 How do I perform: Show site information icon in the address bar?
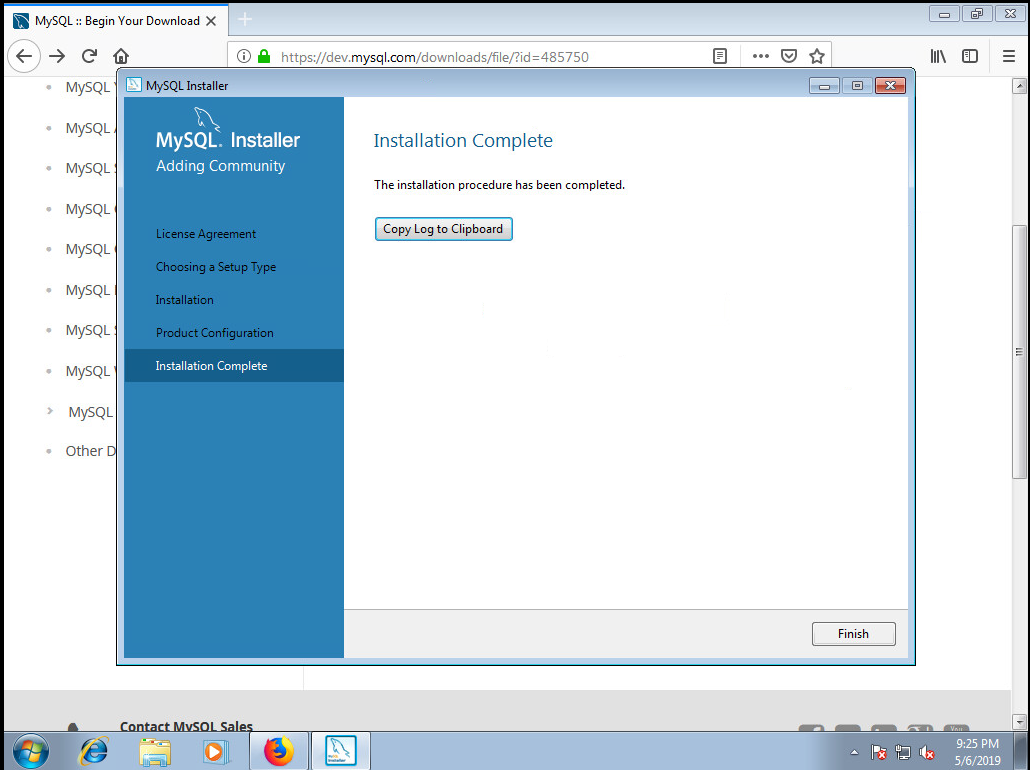[244, 57]
